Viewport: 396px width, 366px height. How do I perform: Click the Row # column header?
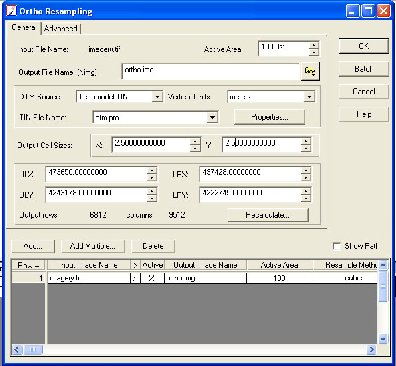click(29, 265)
